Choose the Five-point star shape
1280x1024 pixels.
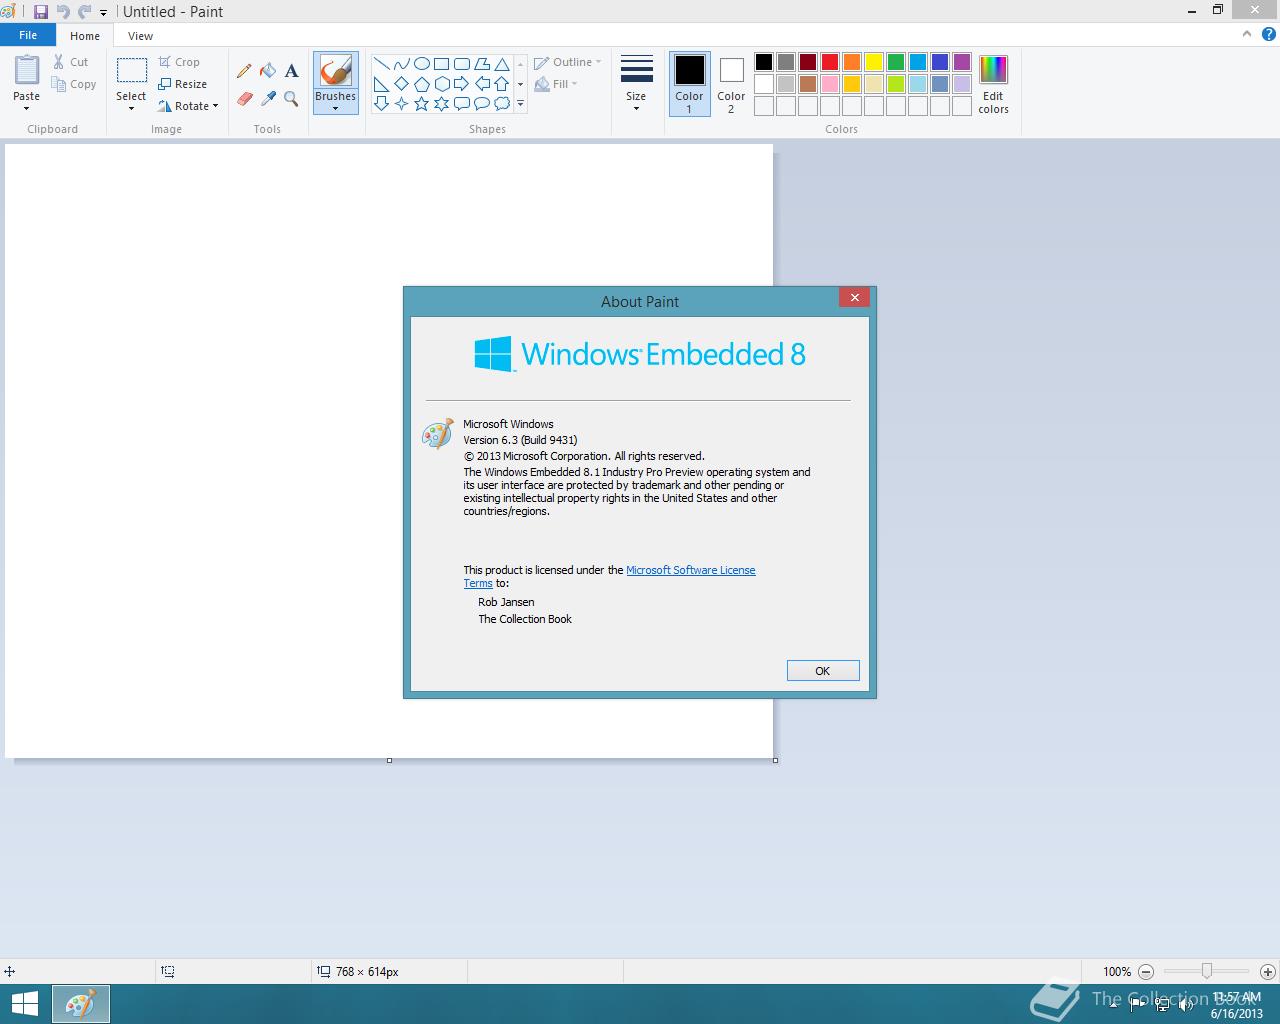coord(422,104)
